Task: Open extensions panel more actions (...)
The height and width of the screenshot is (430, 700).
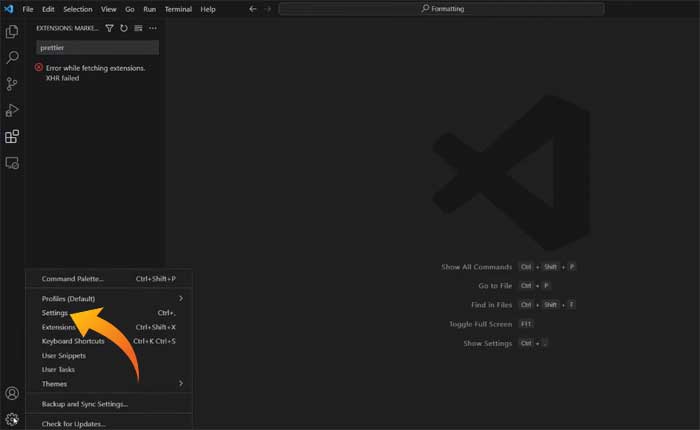Action: pyautogui.click(x=153, y=28)
